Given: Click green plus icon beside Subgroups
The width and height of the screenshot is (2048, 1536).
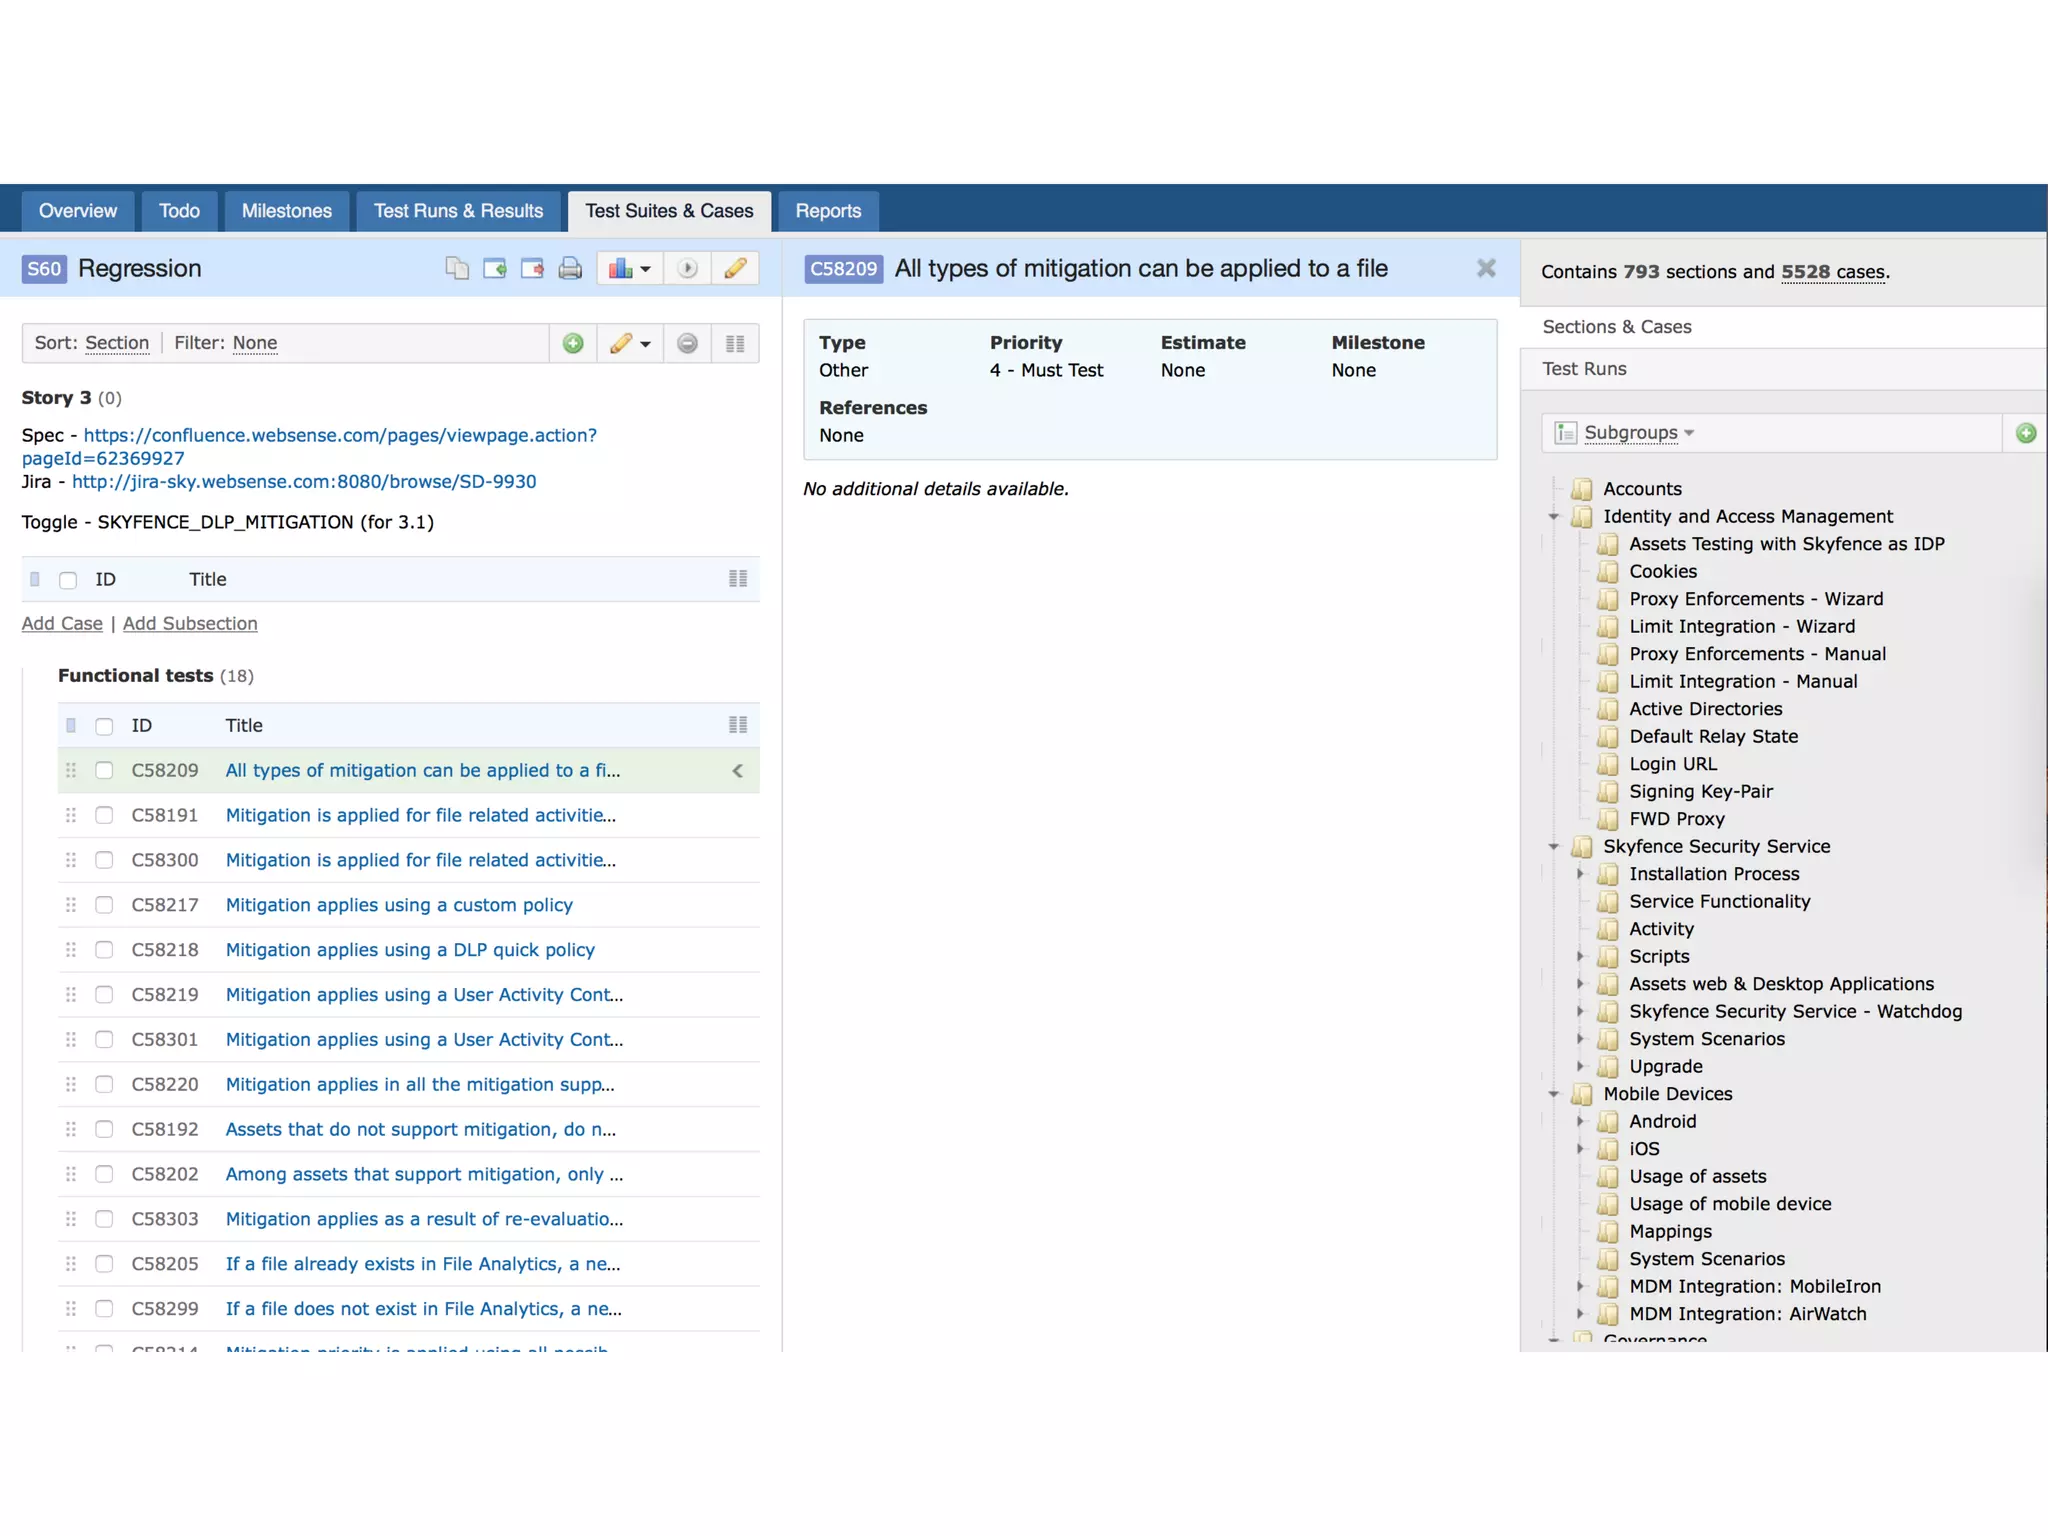Looking at the screenshot, I should point(2026,433).
